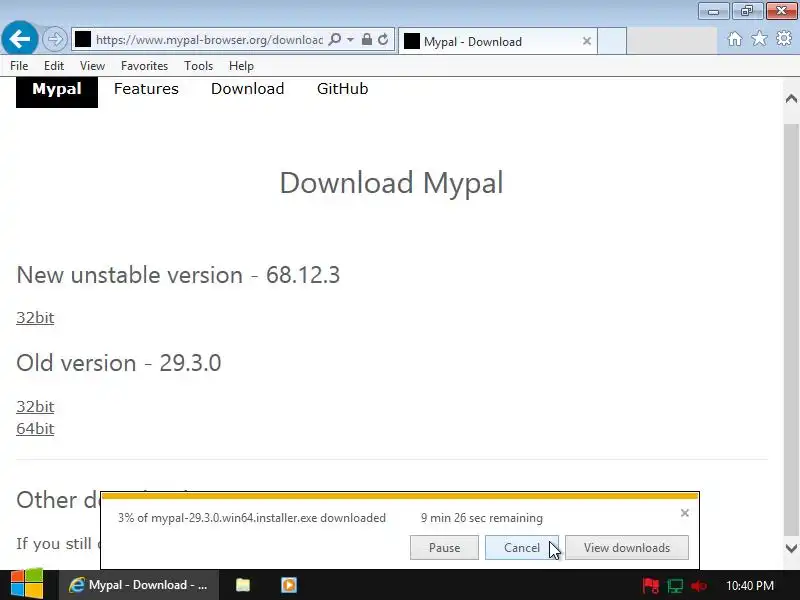Open the File menu

tap(19, 66)
